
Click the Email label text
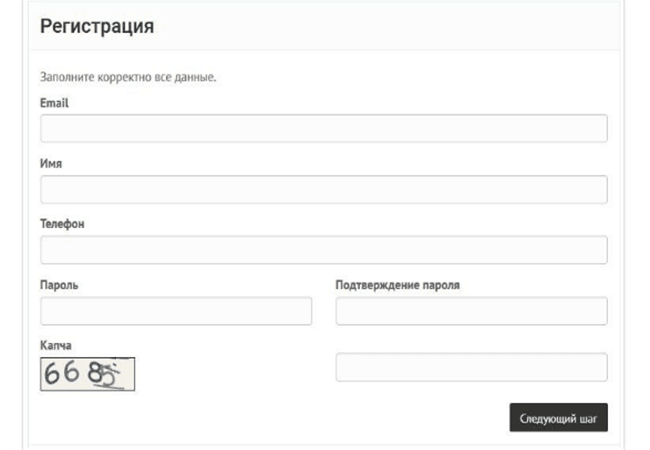[54, 103]
